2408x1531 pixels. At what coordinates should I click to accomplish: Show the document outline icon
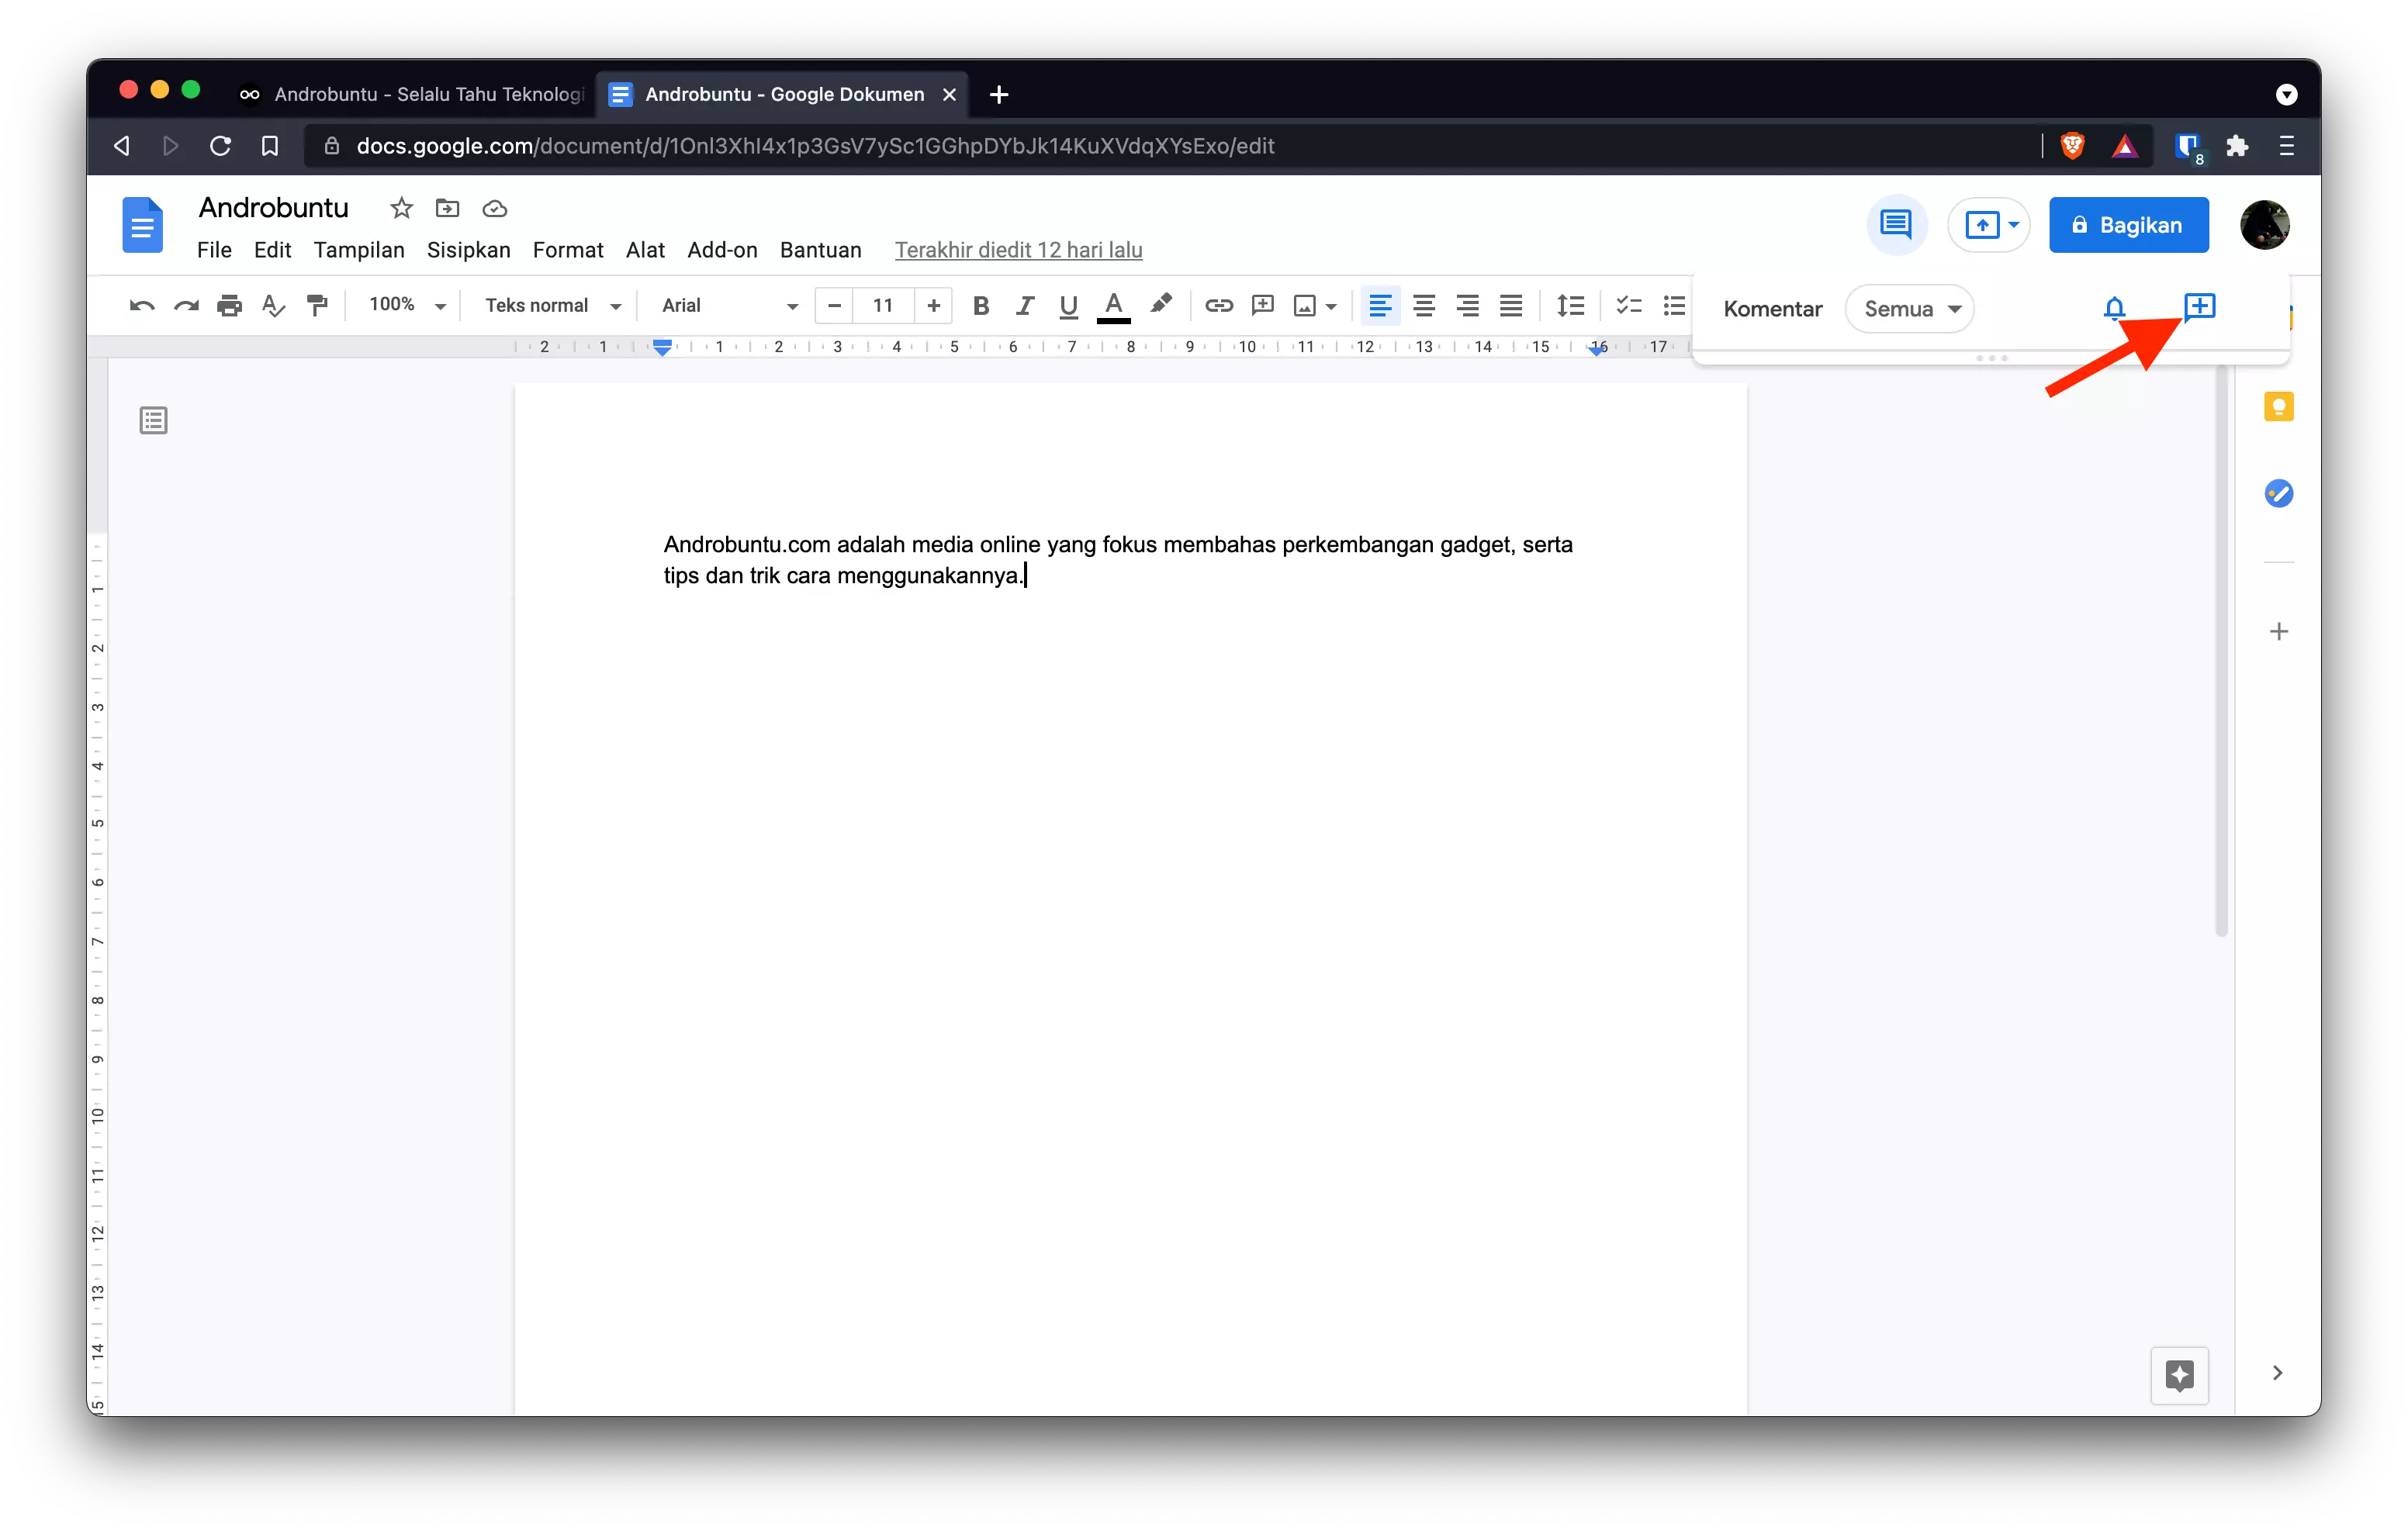point(152,420)
